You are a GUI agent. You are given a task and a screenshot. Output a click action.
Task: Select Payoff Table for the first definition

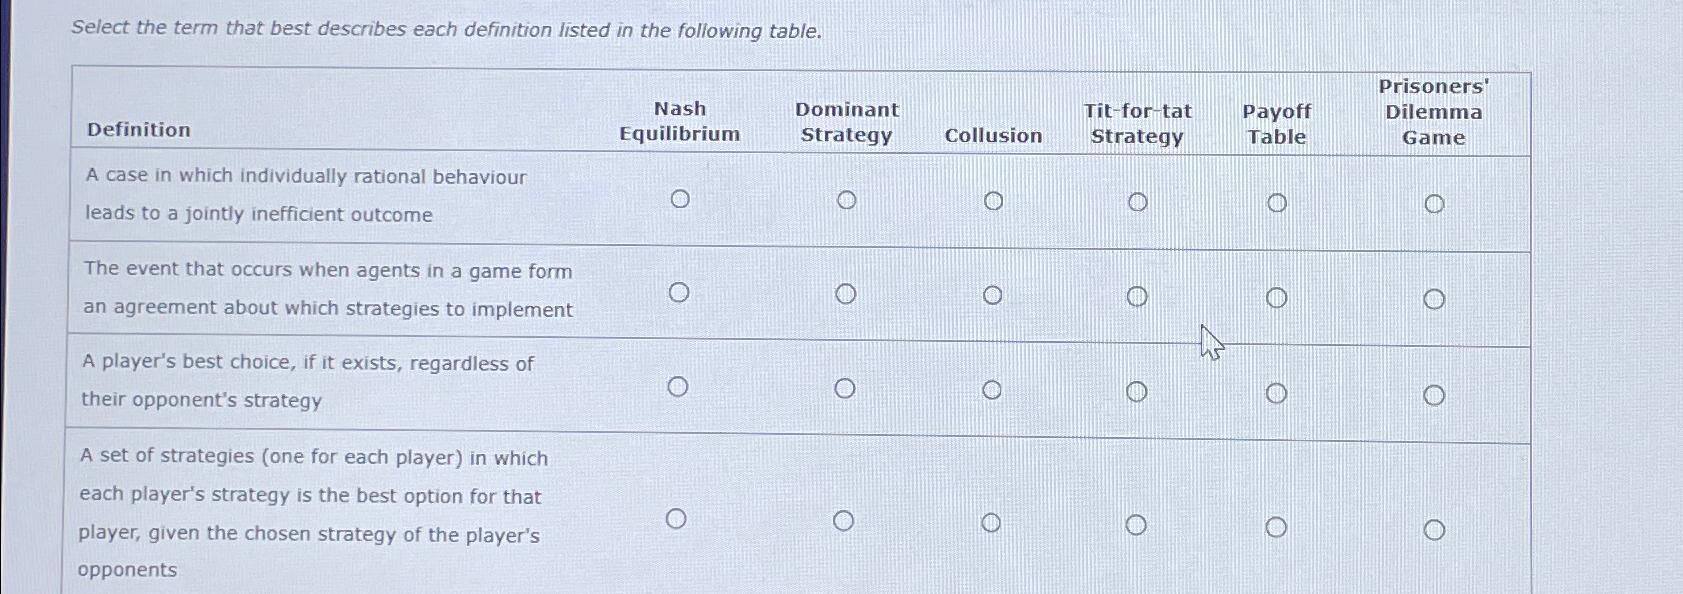click(1277, 203)
